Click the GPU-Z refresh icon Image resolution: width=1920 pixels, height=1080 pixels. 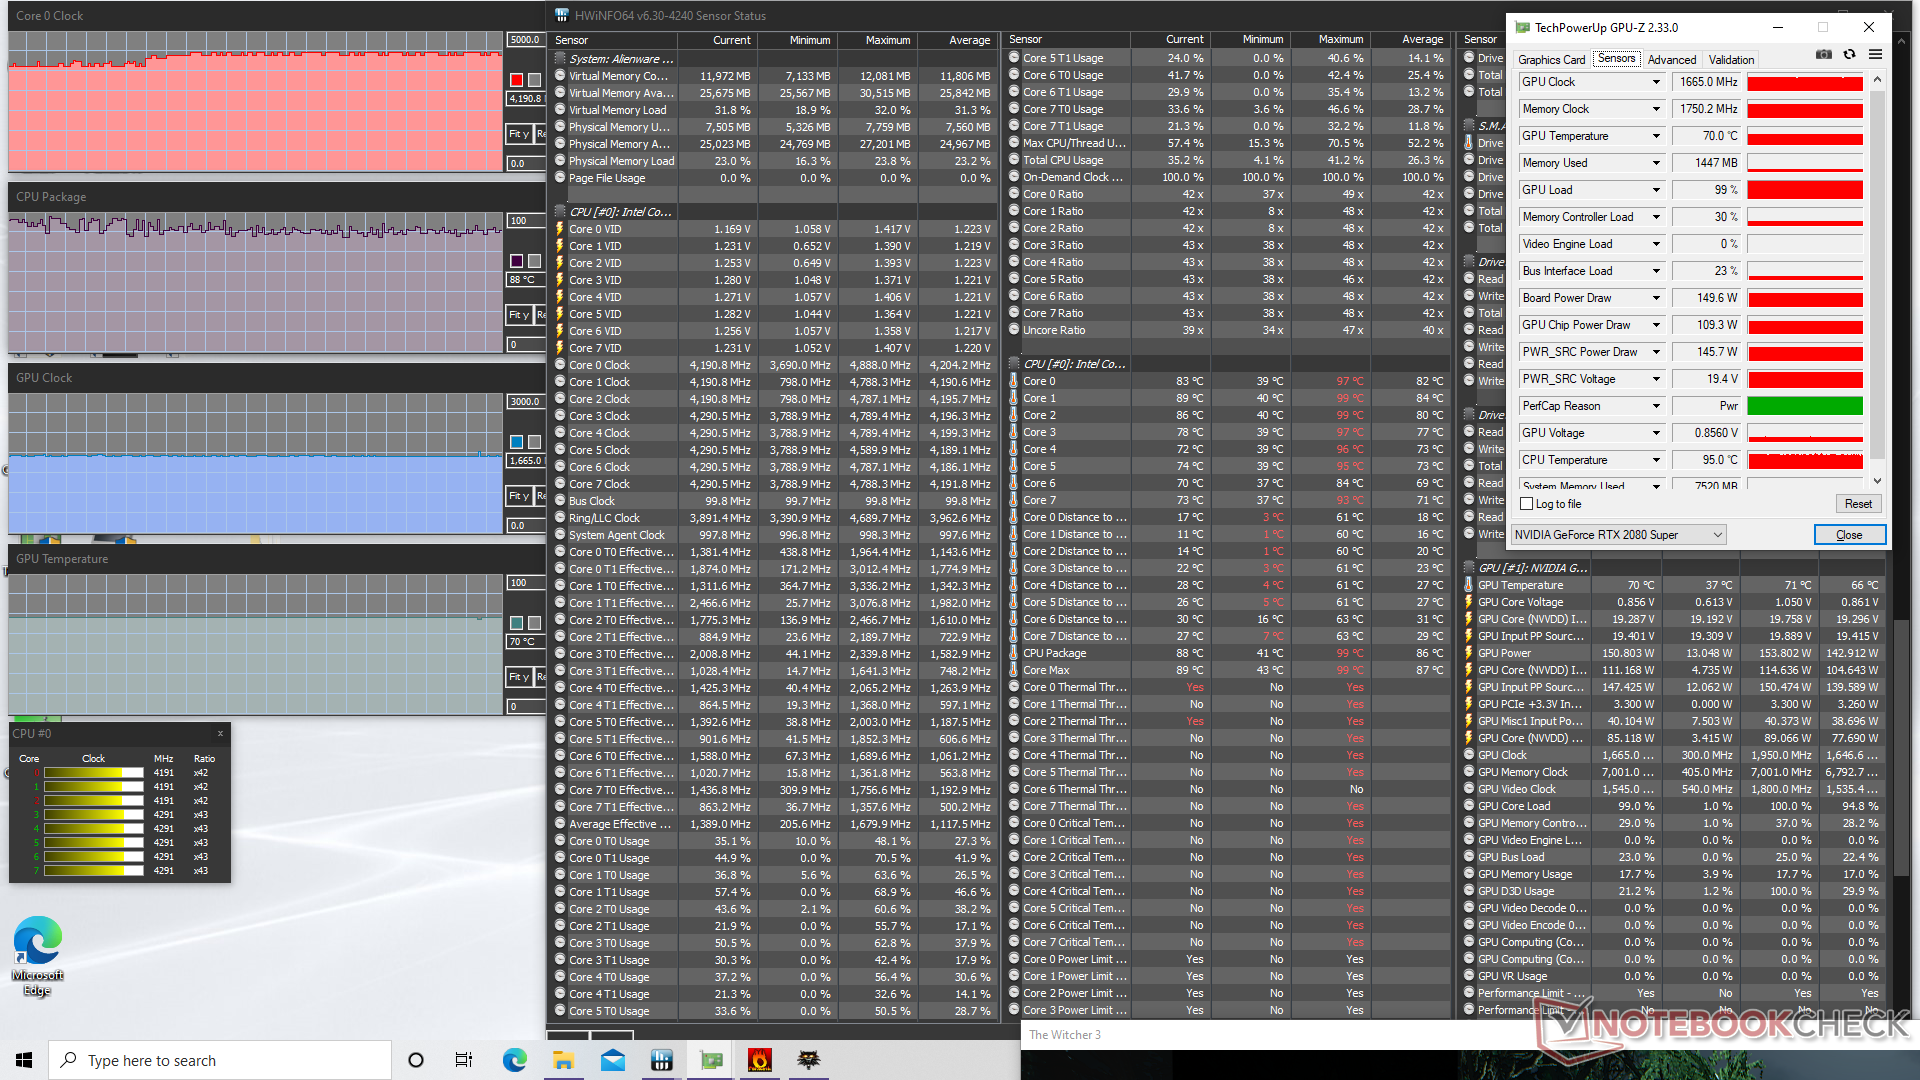[x=1849, y=55]
